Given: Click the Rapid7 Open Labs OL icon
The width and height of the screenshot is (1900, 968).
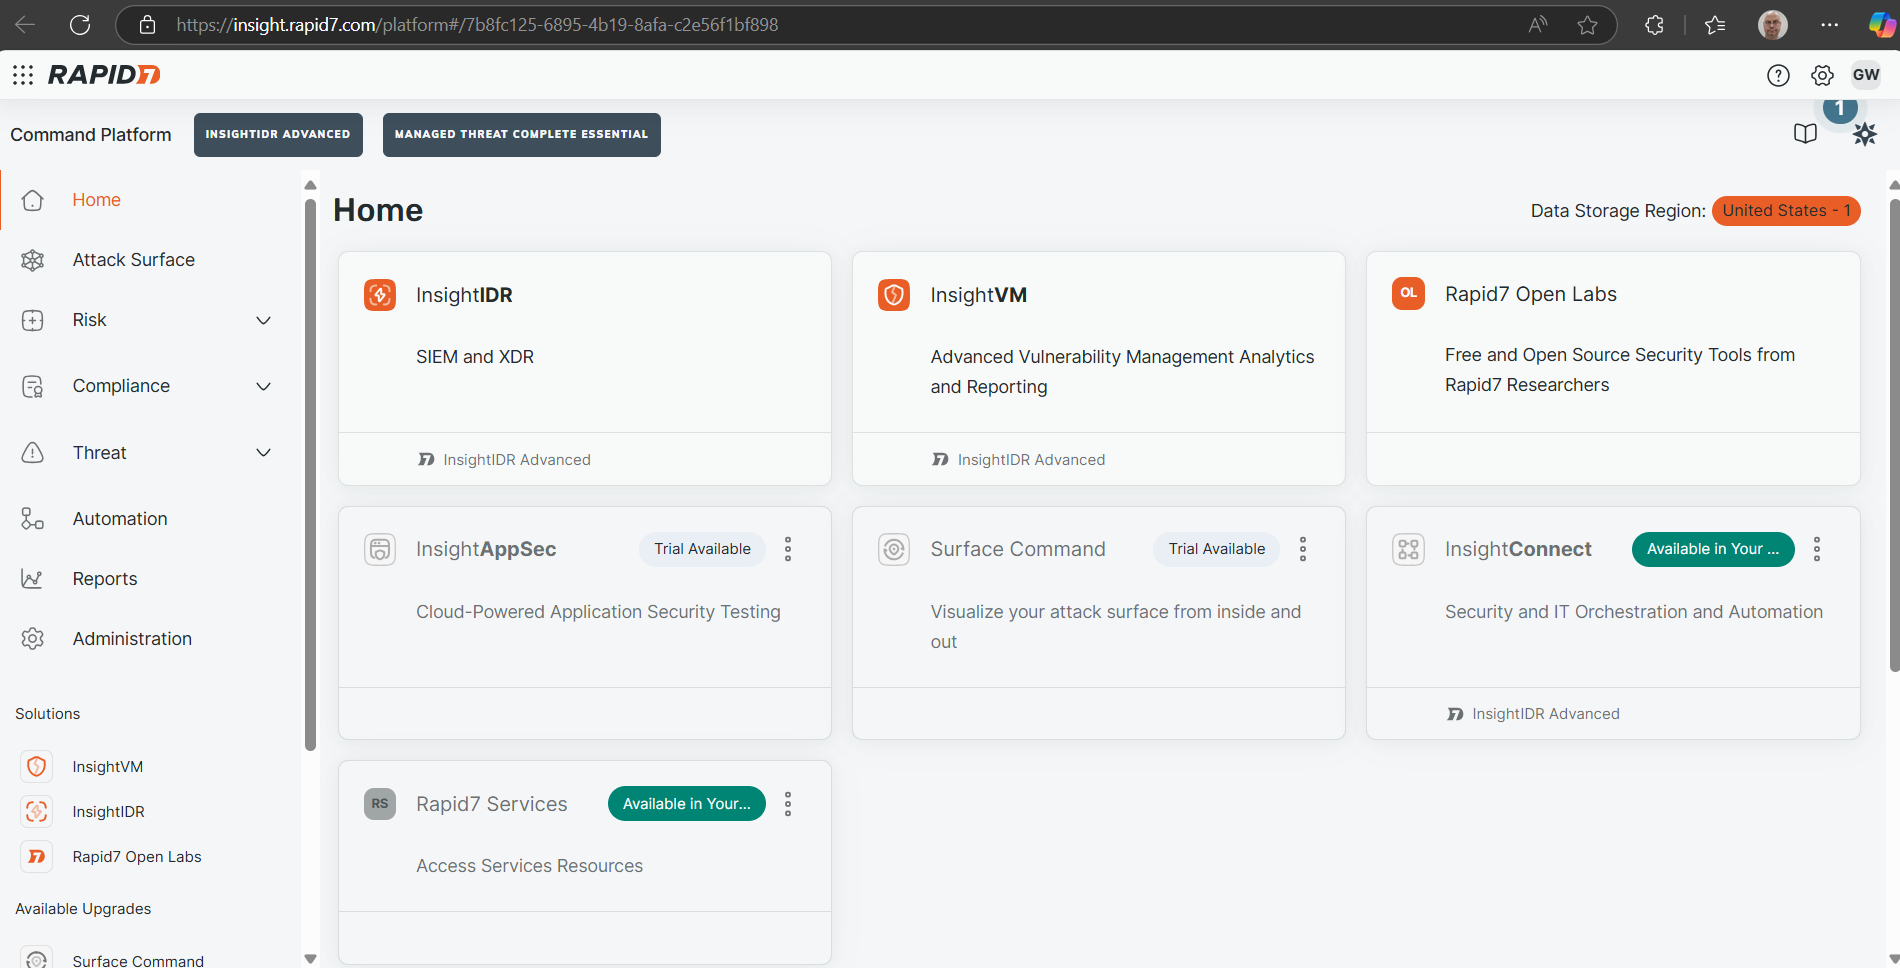Looking at the screenshot, I should click(1409, 293).
